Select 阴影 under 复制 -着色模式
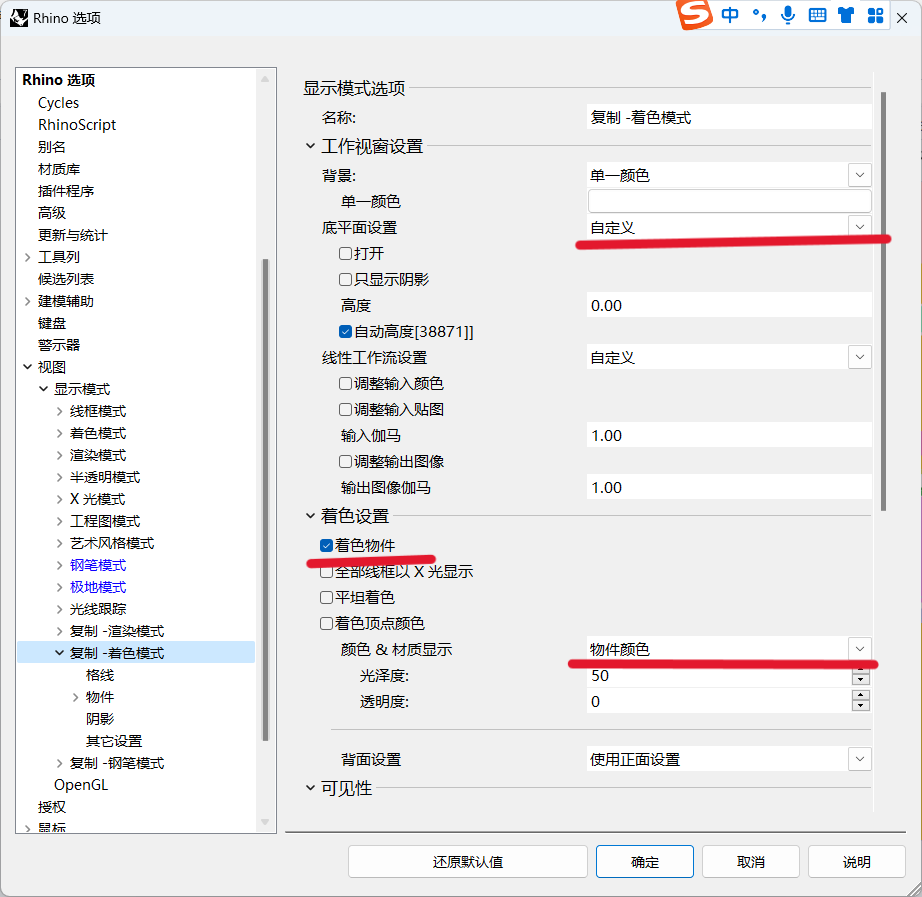This screenshot has height=897, width=922. [x=100, y=719]
